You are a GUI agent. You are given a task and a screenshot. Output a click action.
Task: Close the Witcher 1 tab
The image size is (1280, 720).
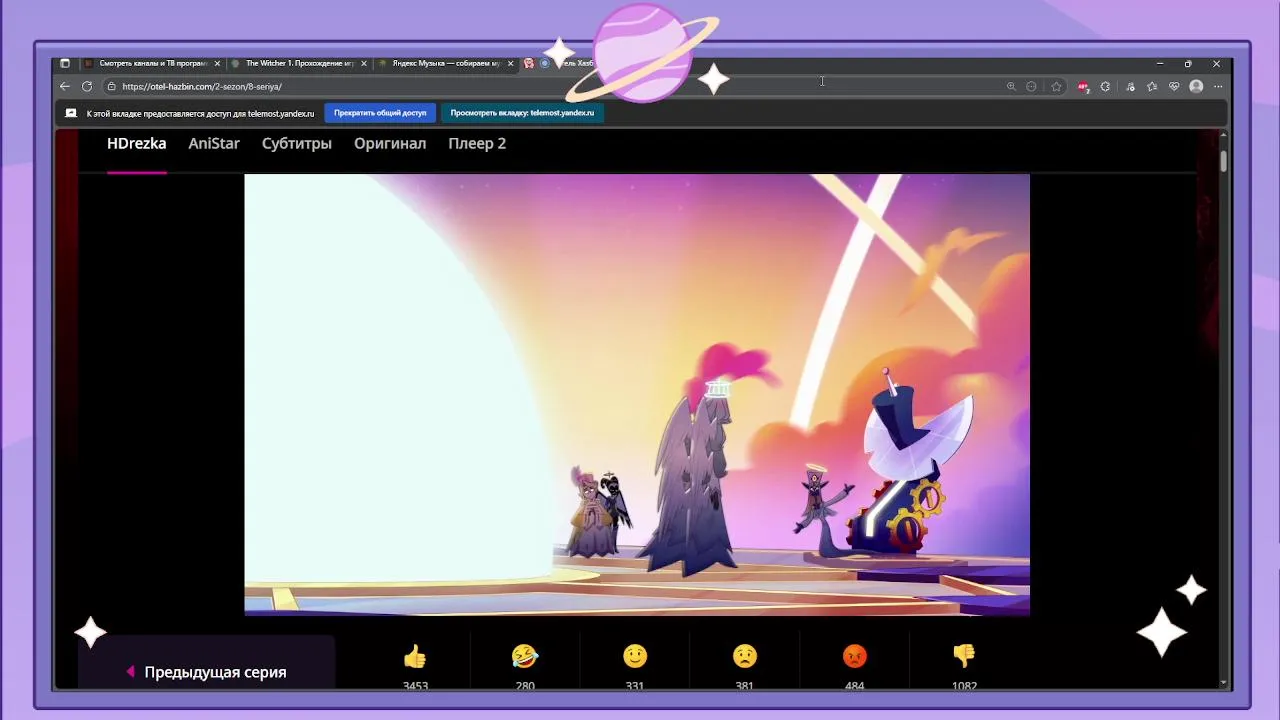[364, 63]
